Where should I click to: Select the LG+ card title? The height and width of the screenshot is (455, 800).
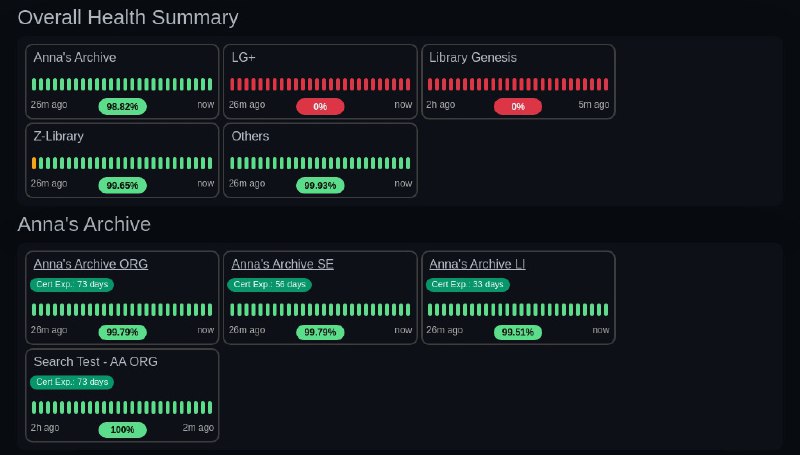(x=243, y=58)
